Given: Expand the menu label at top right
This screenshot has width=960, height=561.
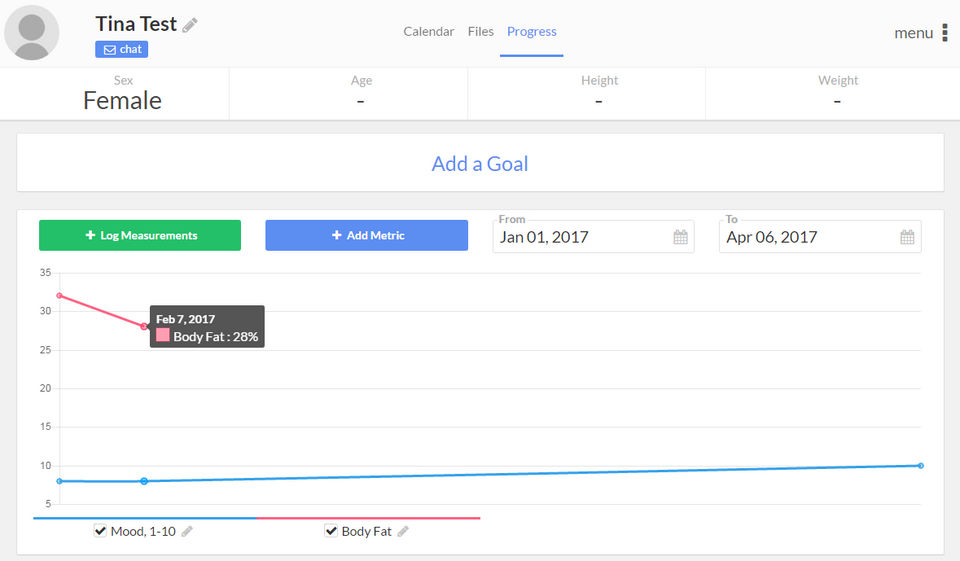Looking at the screenshot, I should click(x=913, y=33).
